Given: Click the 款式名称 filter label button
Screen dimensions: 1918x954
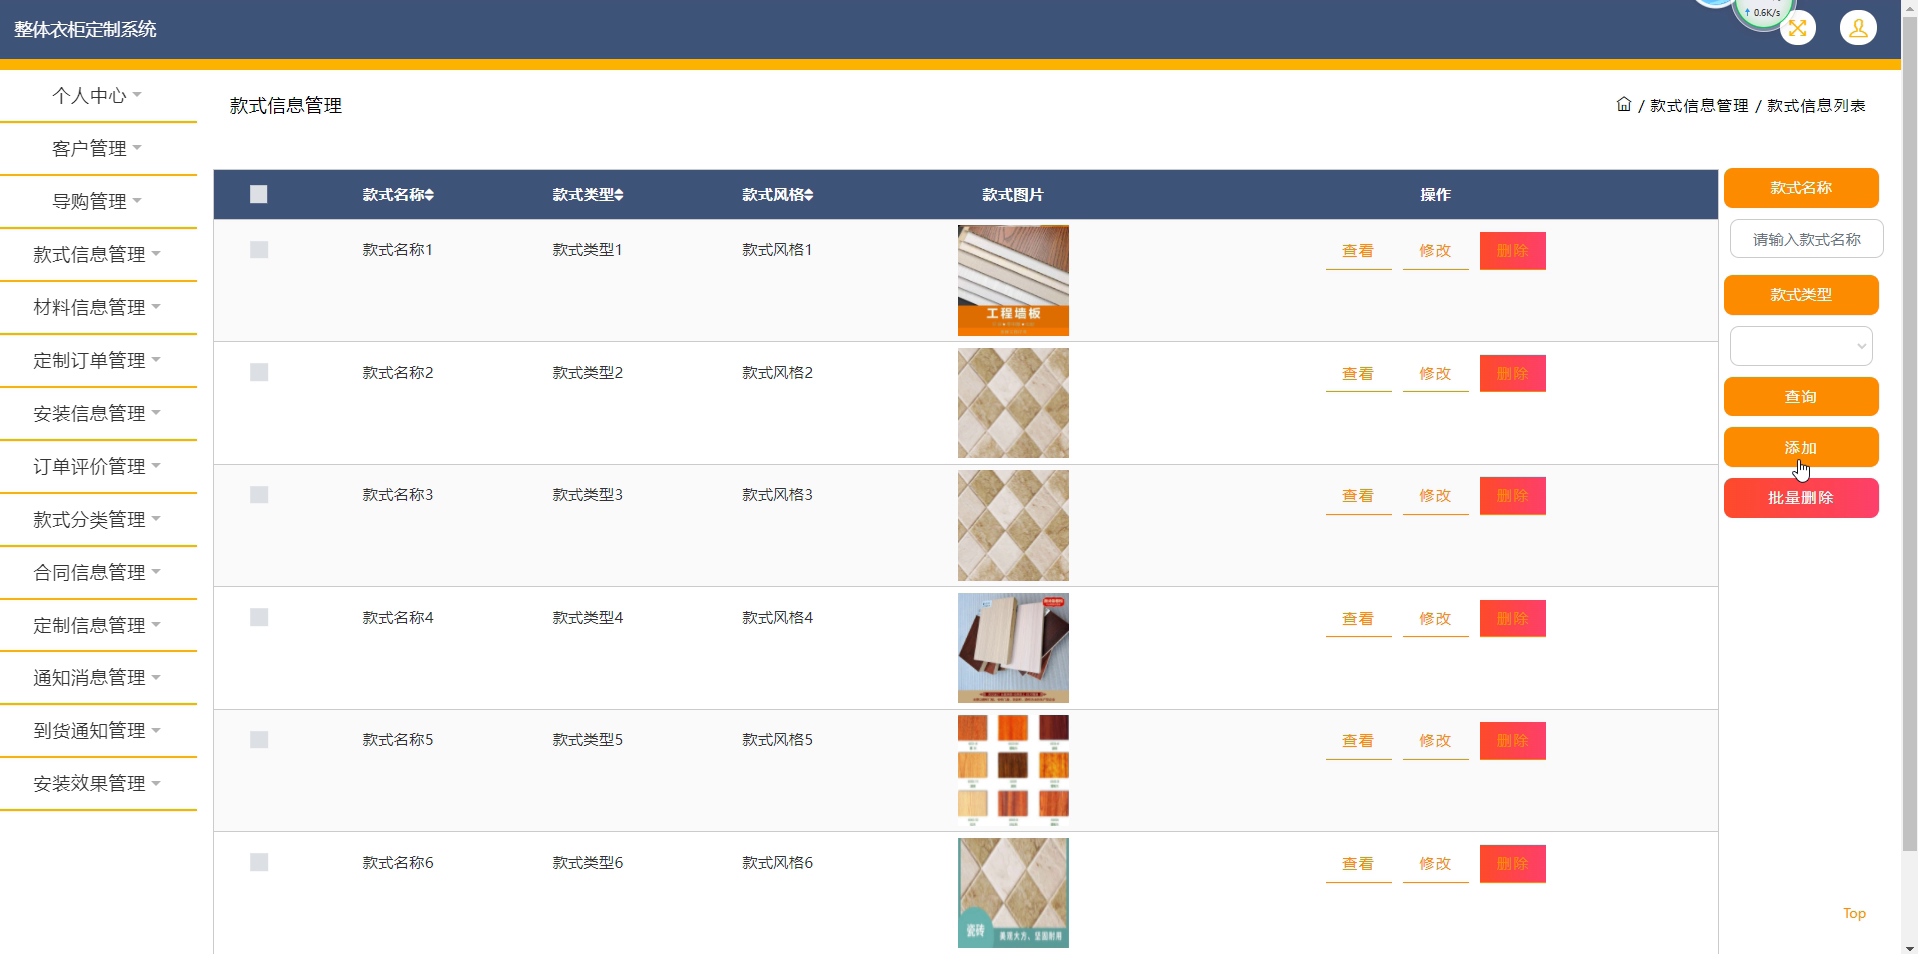Looking at the screenshot, I should [x=1801, y=188].
